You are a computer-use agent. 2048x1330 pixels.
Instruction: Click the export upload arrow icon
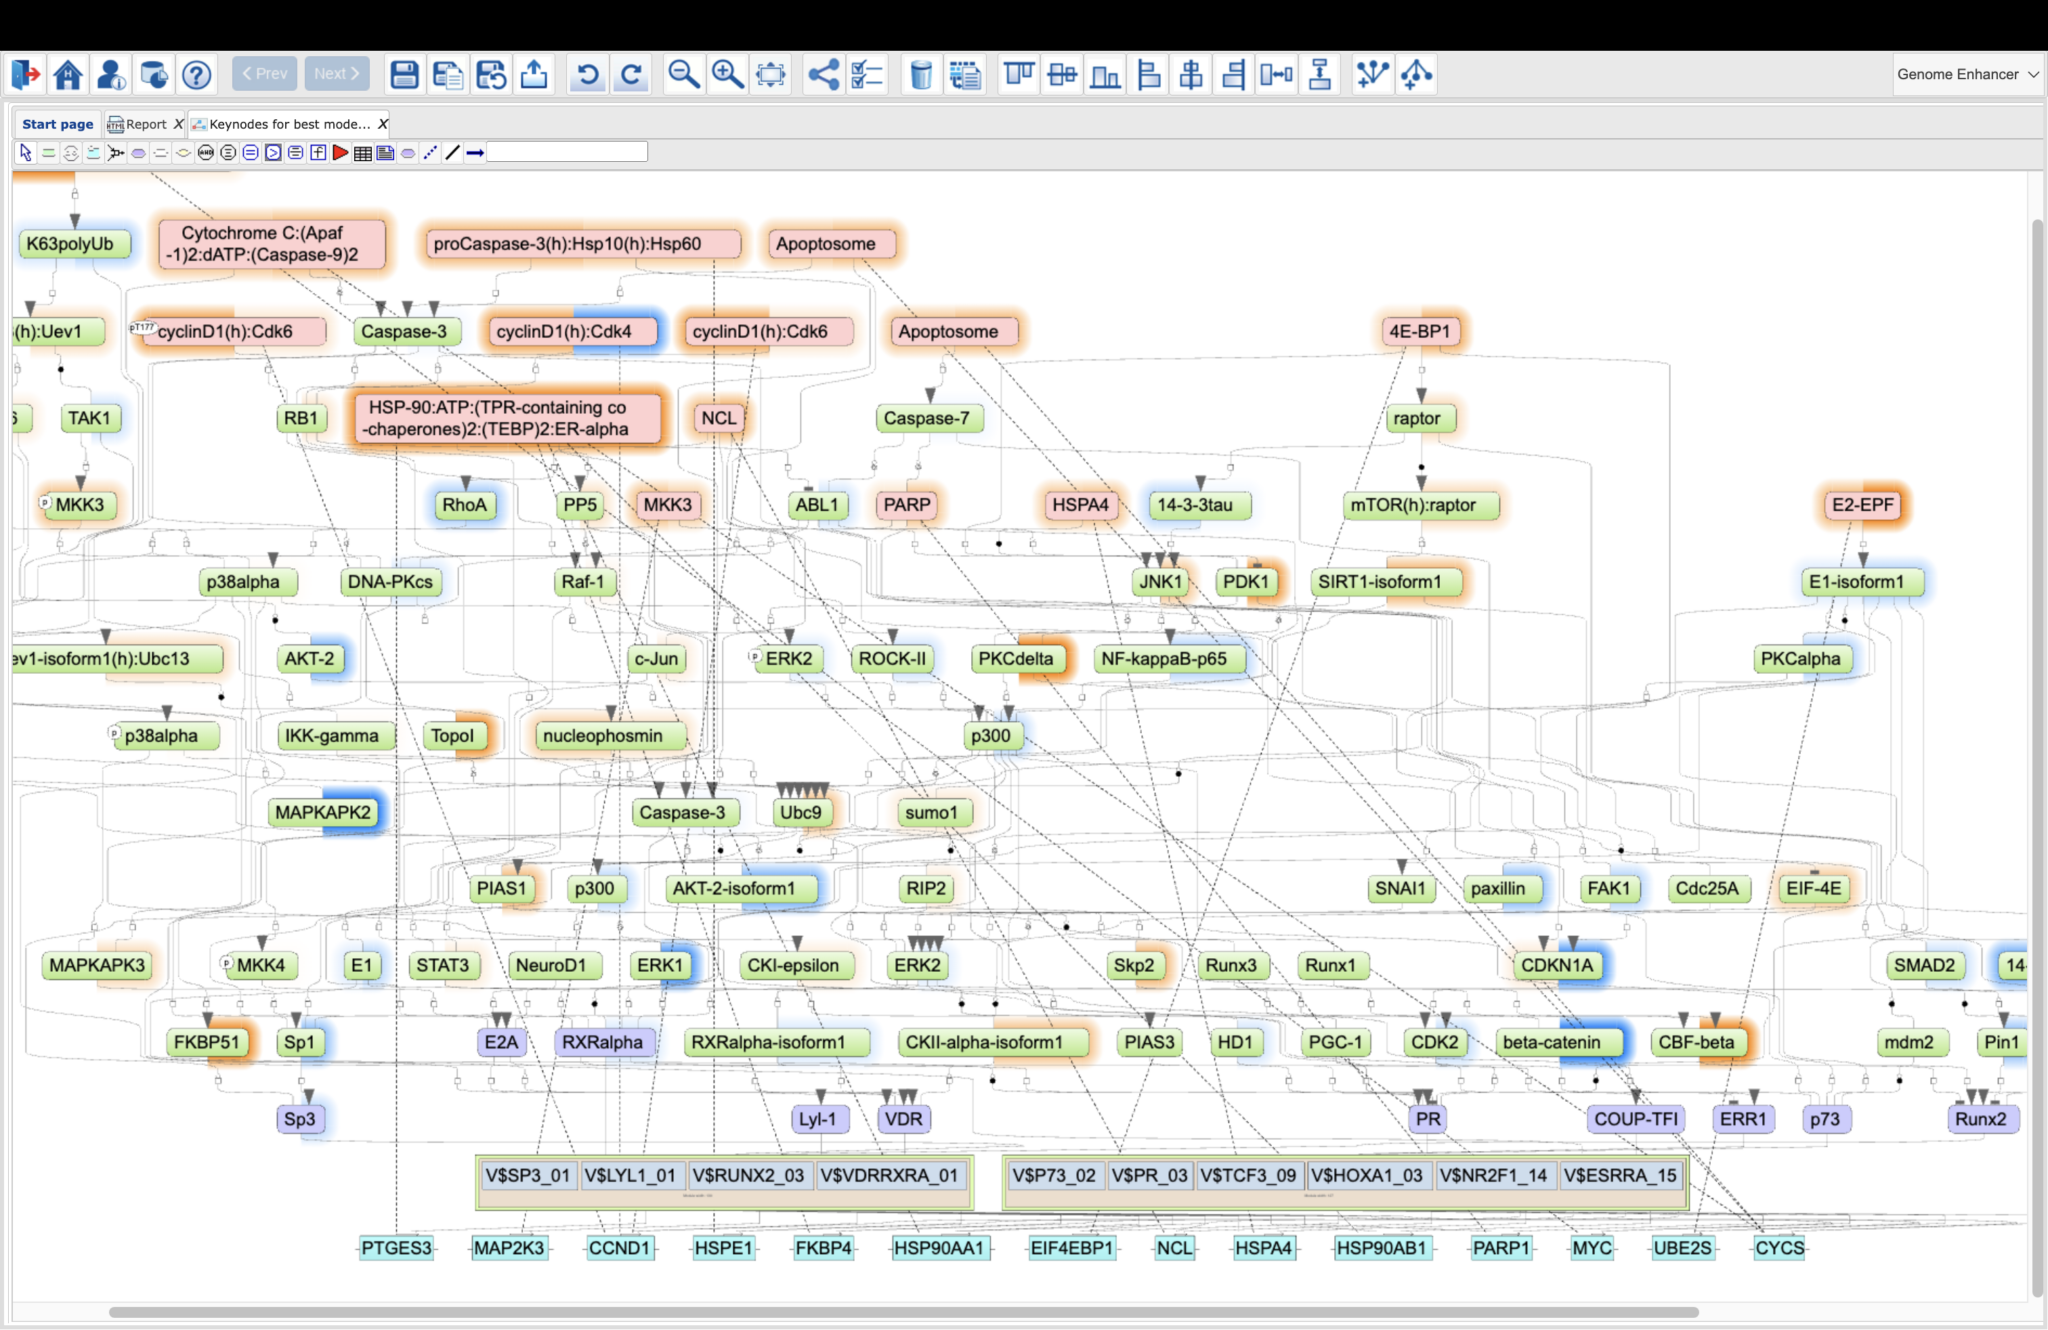[534, 74]
